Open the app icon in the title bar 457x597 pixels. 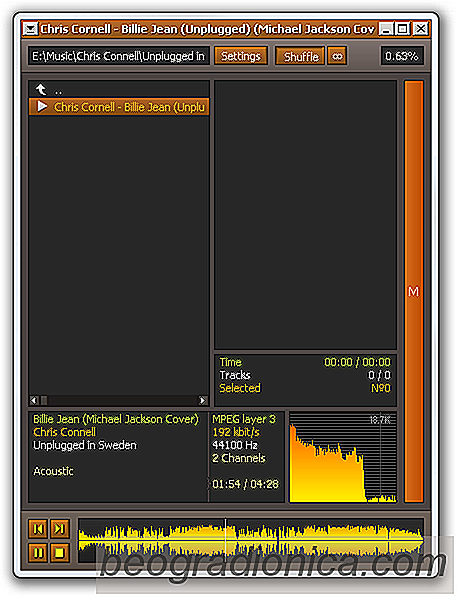point(30,29)
